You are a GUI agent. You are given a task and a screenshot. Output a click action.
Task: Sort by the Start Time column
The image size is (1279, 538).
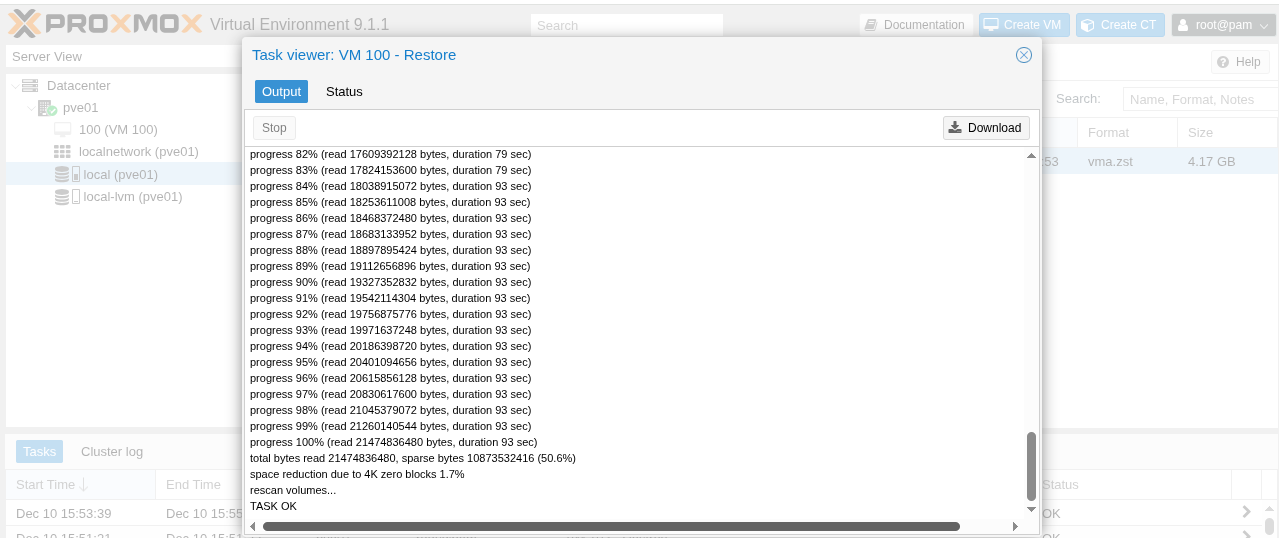(81, 485)
